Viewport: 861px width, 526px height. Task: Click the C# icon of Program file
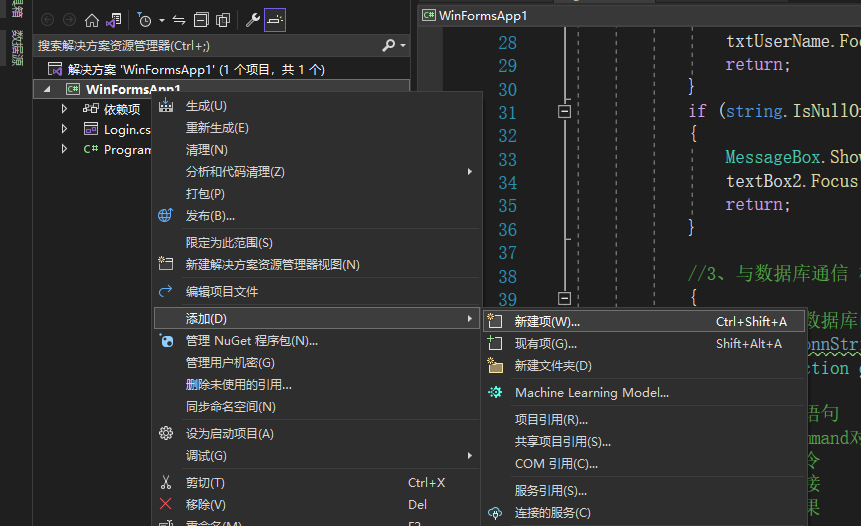click(x=91, y=149)
